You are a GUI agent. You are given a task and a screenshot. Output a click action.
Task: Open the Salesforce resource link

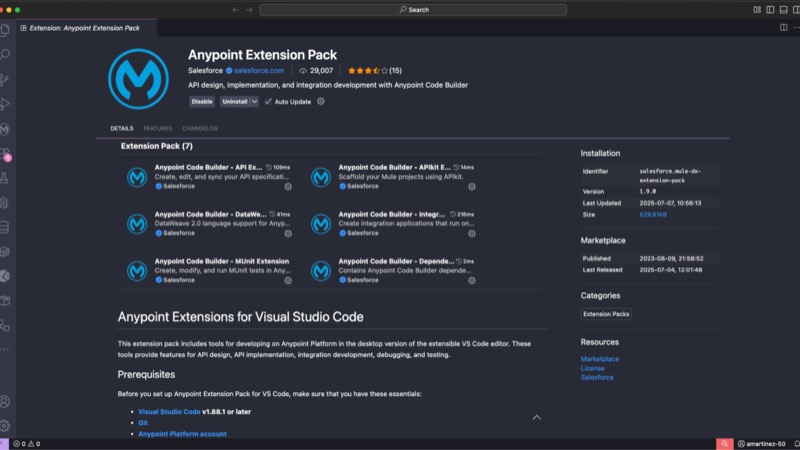click(x=597, y=377)
